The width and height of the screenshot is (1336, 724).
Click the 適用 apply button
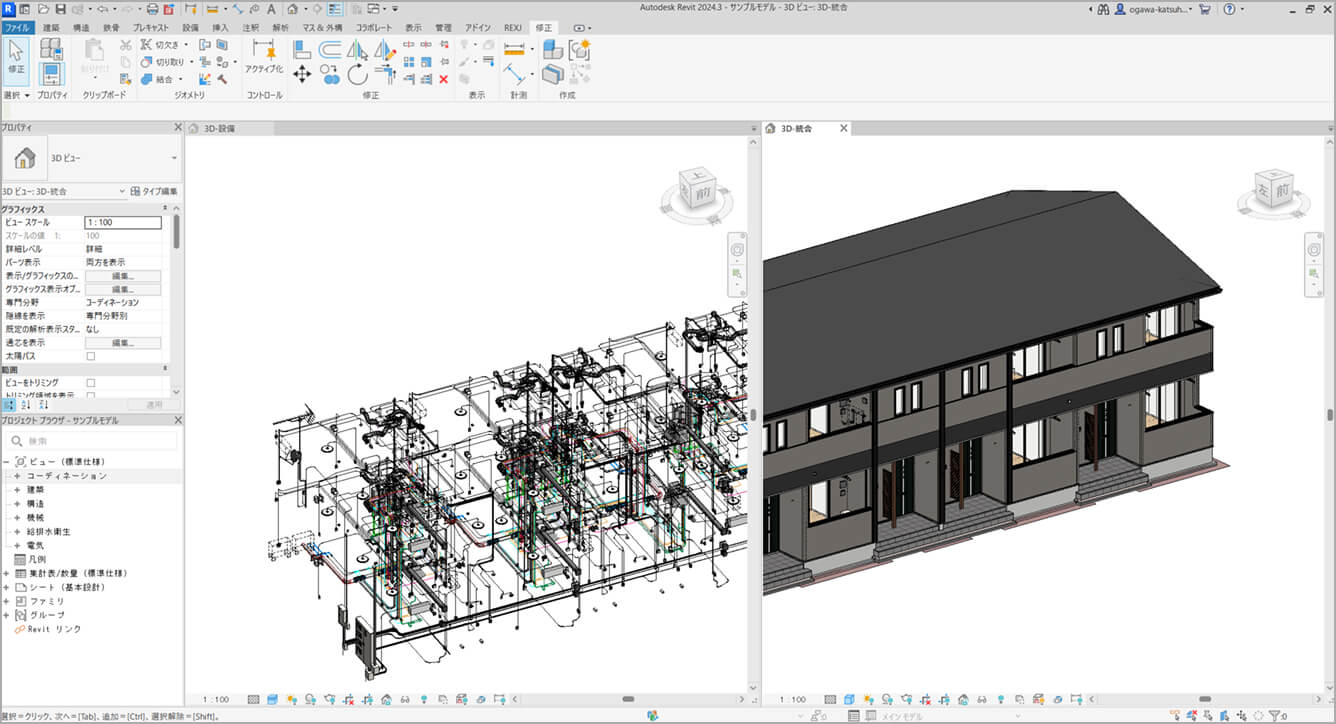pos(154,404)
